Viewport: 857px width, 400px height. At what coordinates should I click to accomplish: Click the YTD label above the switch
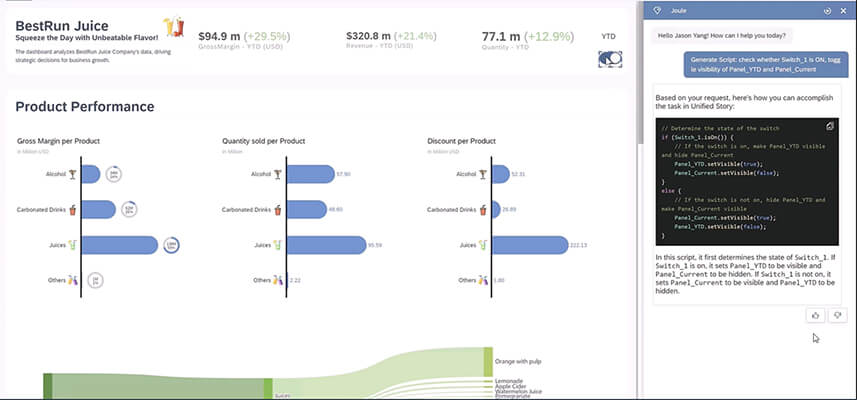tap(608, 37)
